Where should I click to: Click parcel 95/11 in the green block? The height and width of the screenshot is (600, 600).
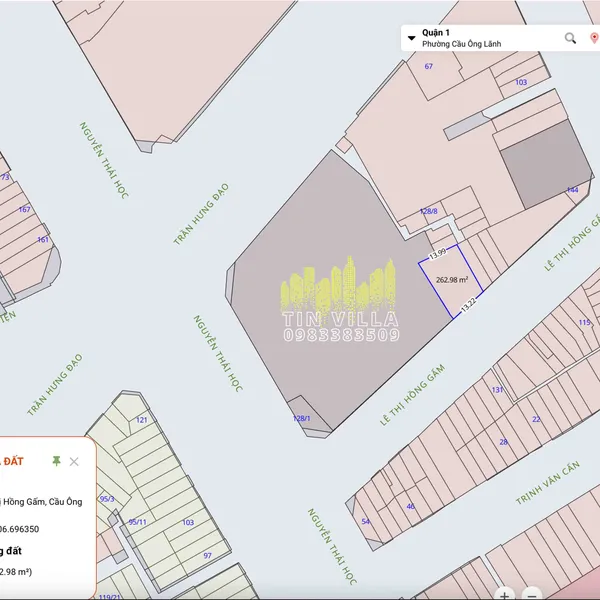coord(138,521)
